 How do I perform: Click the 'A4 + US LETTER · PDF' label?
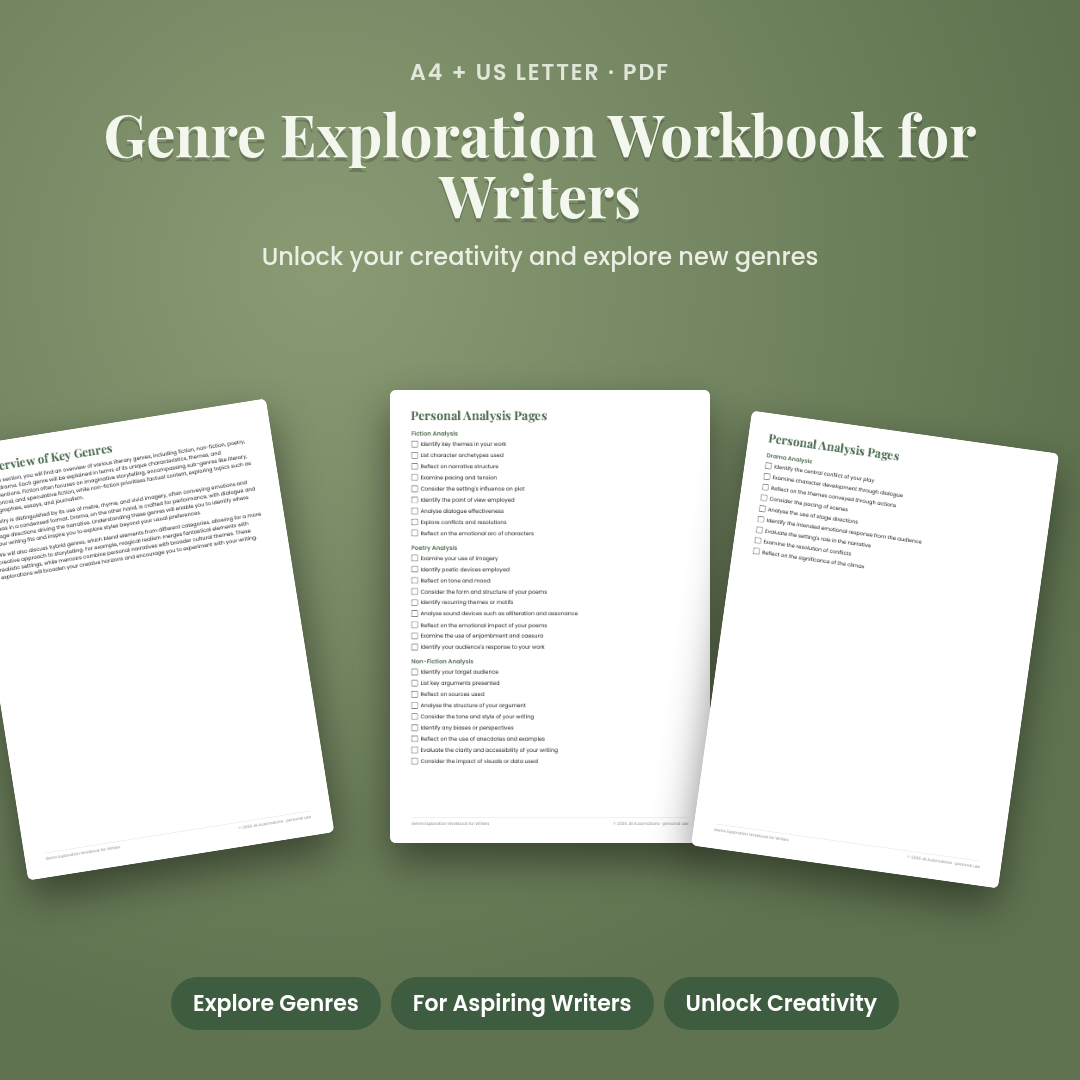(x=539, y=72)
